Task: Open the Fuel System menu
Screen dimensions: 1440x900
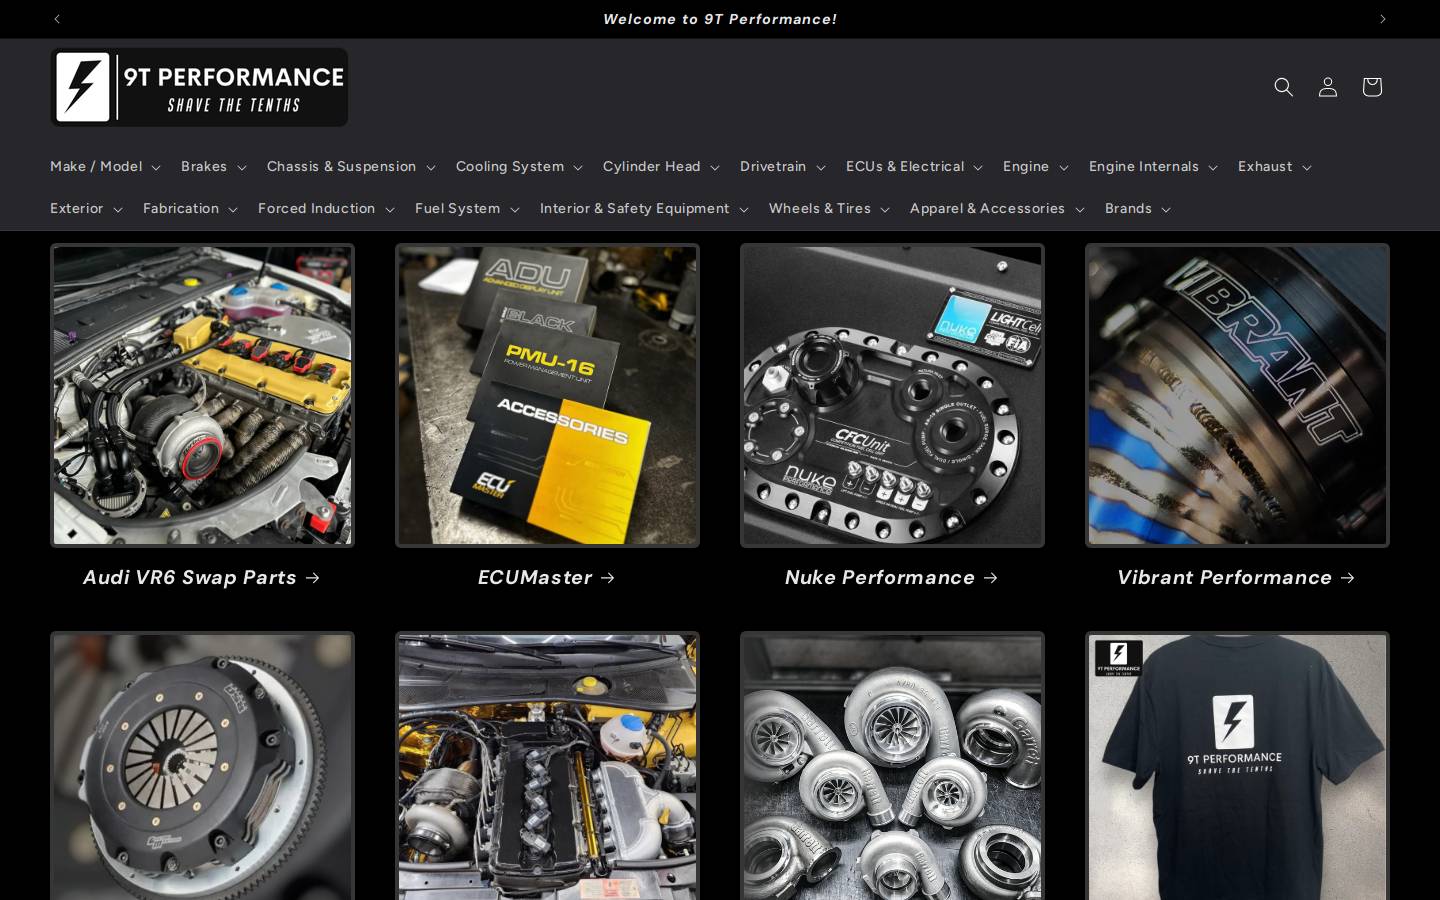Action: [x=467, y=209]
